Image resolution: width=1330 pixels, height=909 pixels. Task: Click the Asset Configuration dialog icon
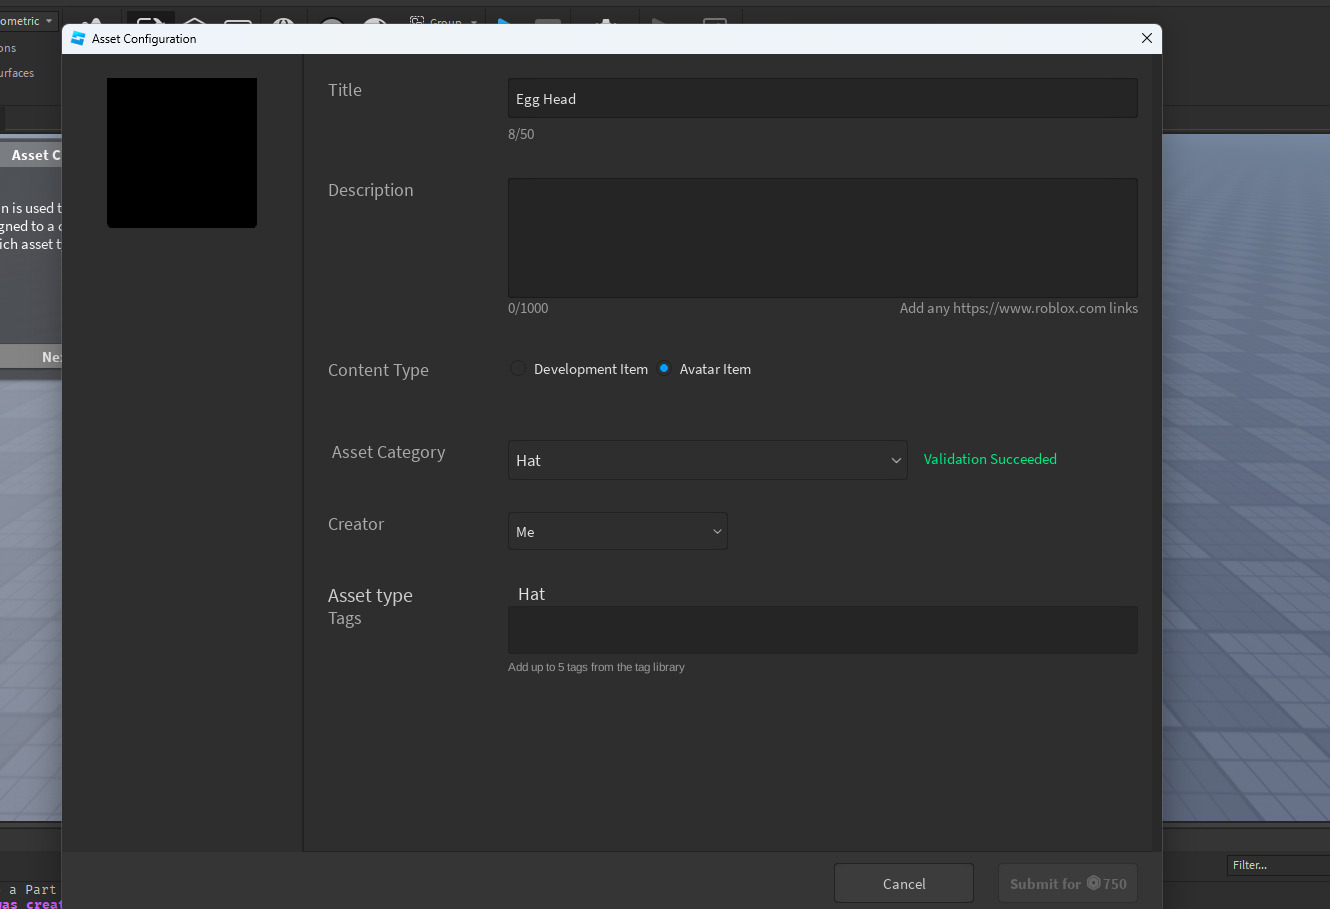tap(78, 38)
